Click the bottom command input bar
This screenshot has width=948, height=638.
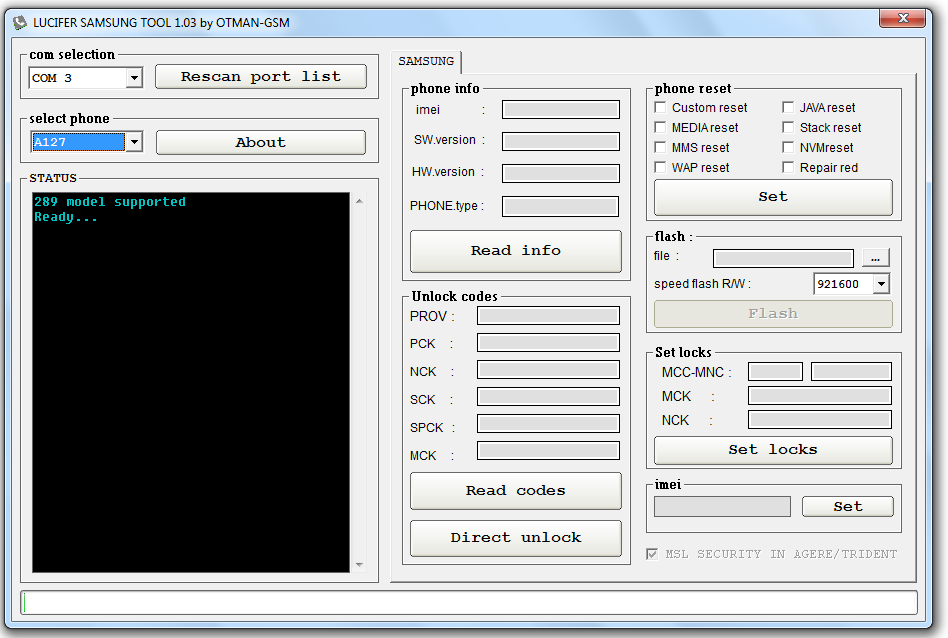tap(469, 603)
